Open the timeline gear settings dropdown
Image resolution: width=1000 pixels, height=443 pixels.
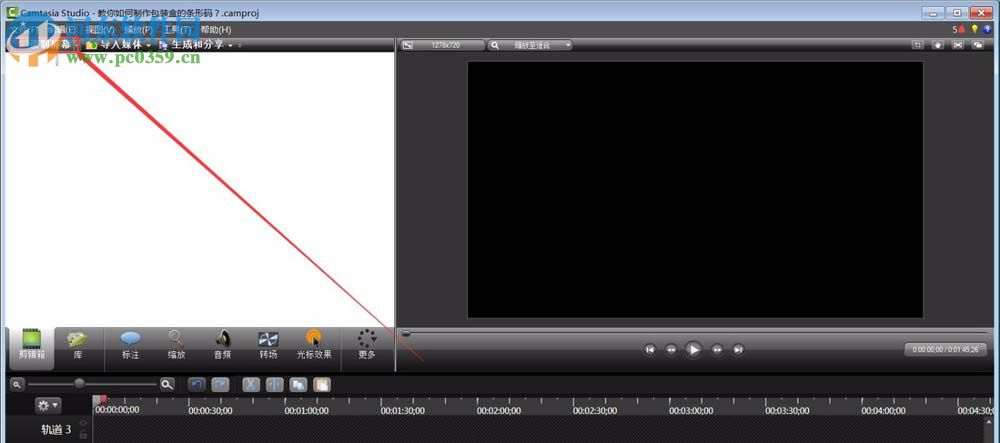tap(48, 405)
